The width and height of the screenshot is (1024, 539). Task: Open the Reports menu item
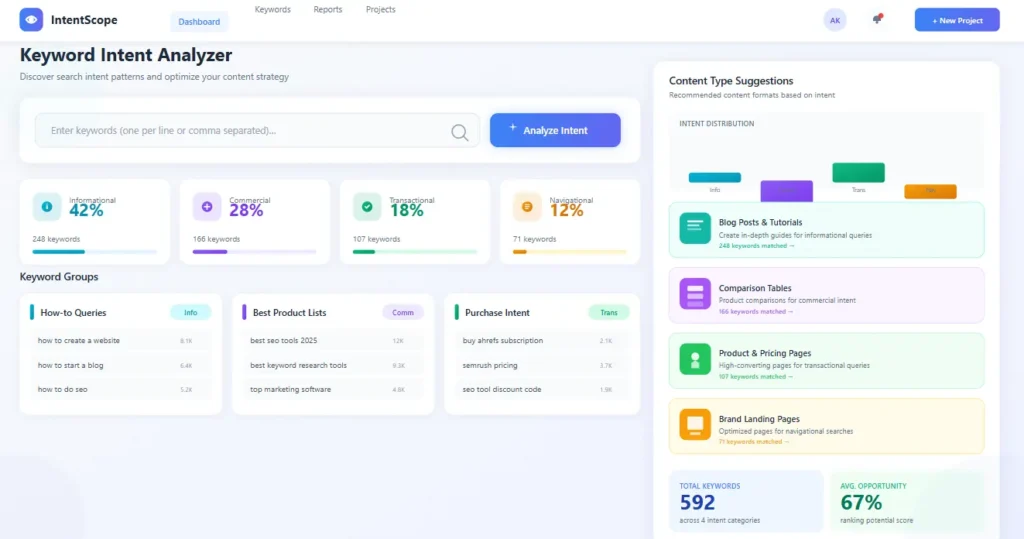328,10
